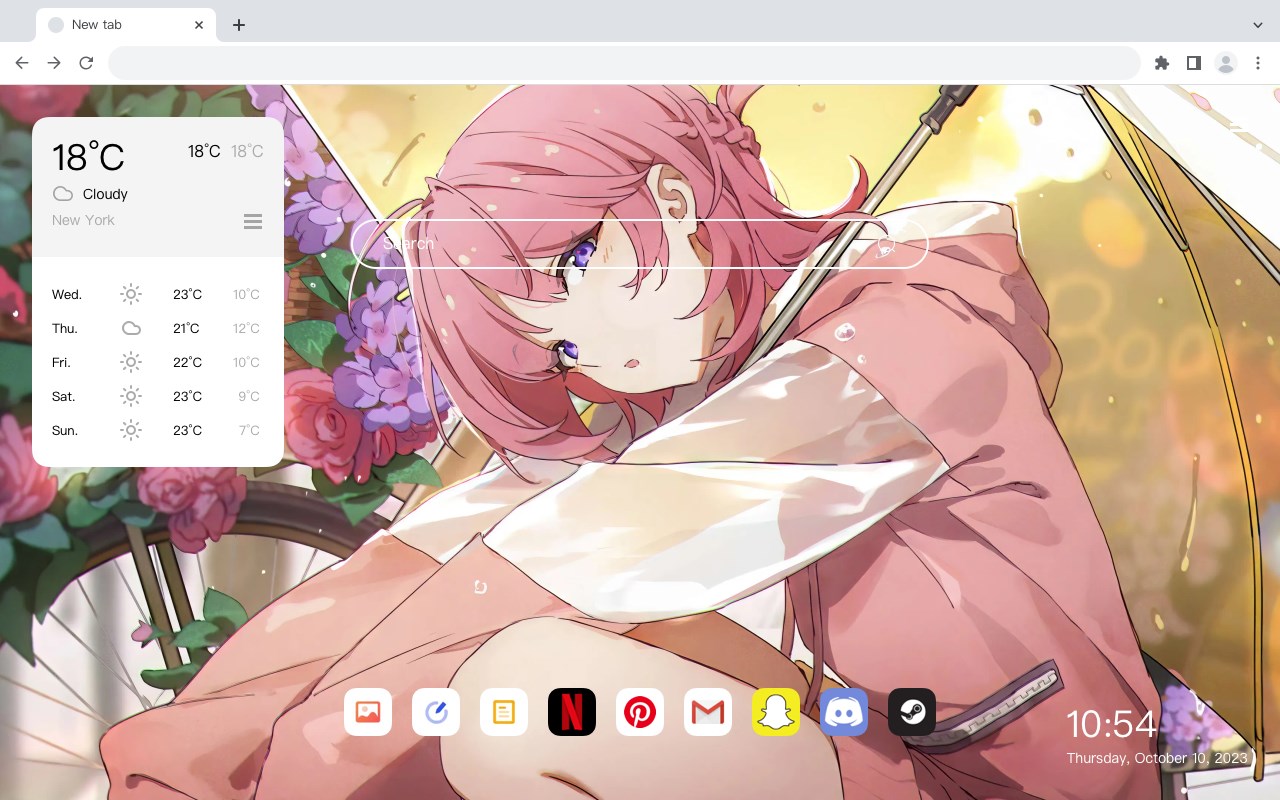Launch the Pinterest shortcut
This screenshot has height=800, width=1280.
tap(640, 712)
